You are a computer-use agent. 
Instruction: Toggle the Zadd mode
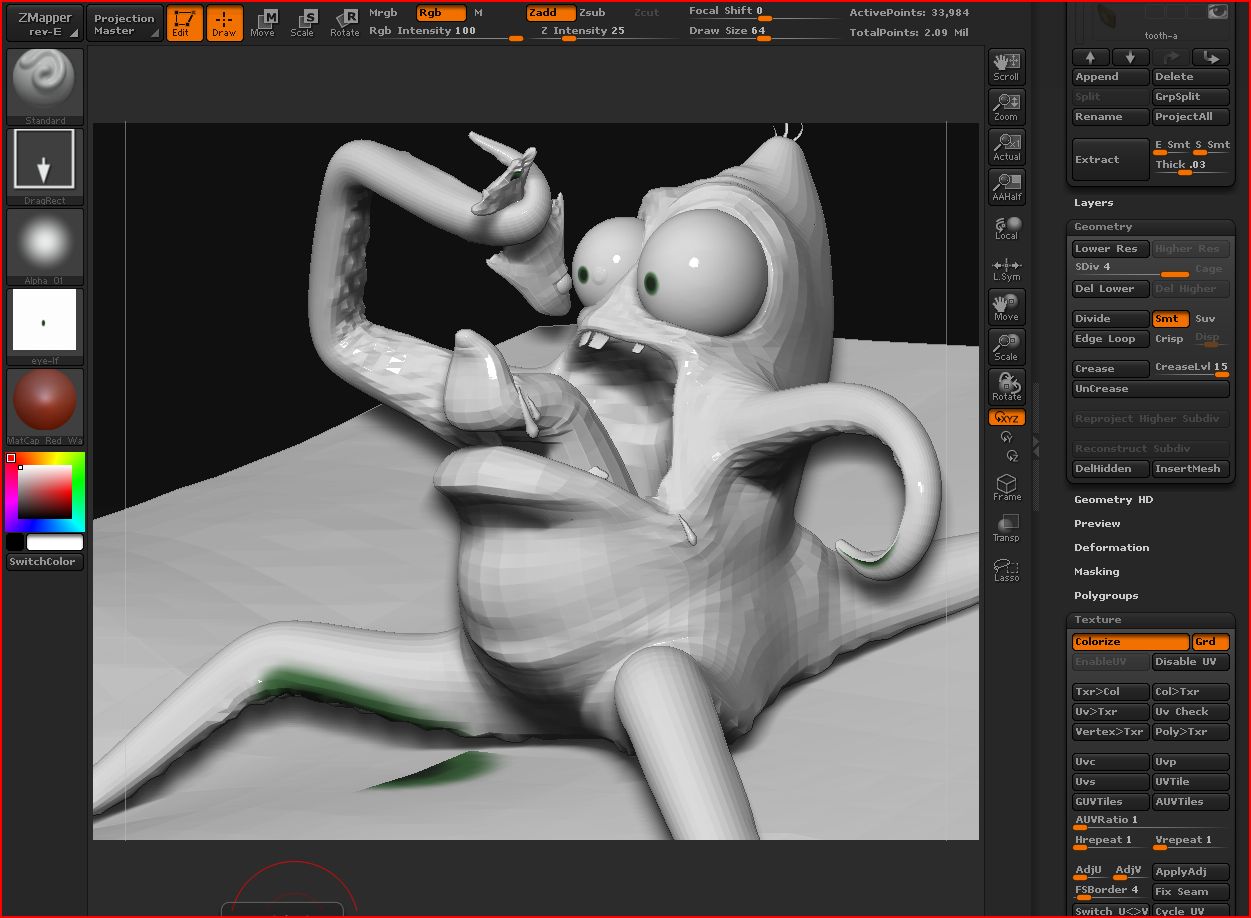point(551,13)
